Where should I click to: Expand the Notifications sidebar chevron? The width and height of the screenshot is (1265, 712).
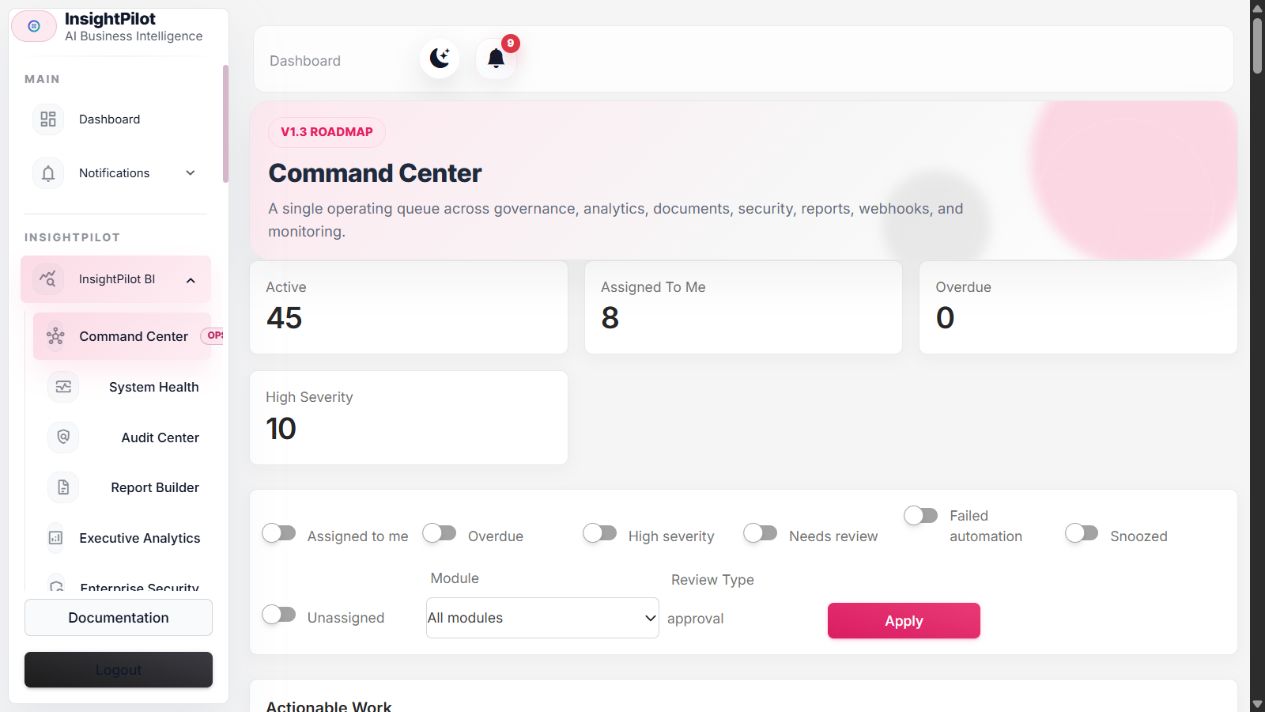pyautogui.click(x=190, y=173)
